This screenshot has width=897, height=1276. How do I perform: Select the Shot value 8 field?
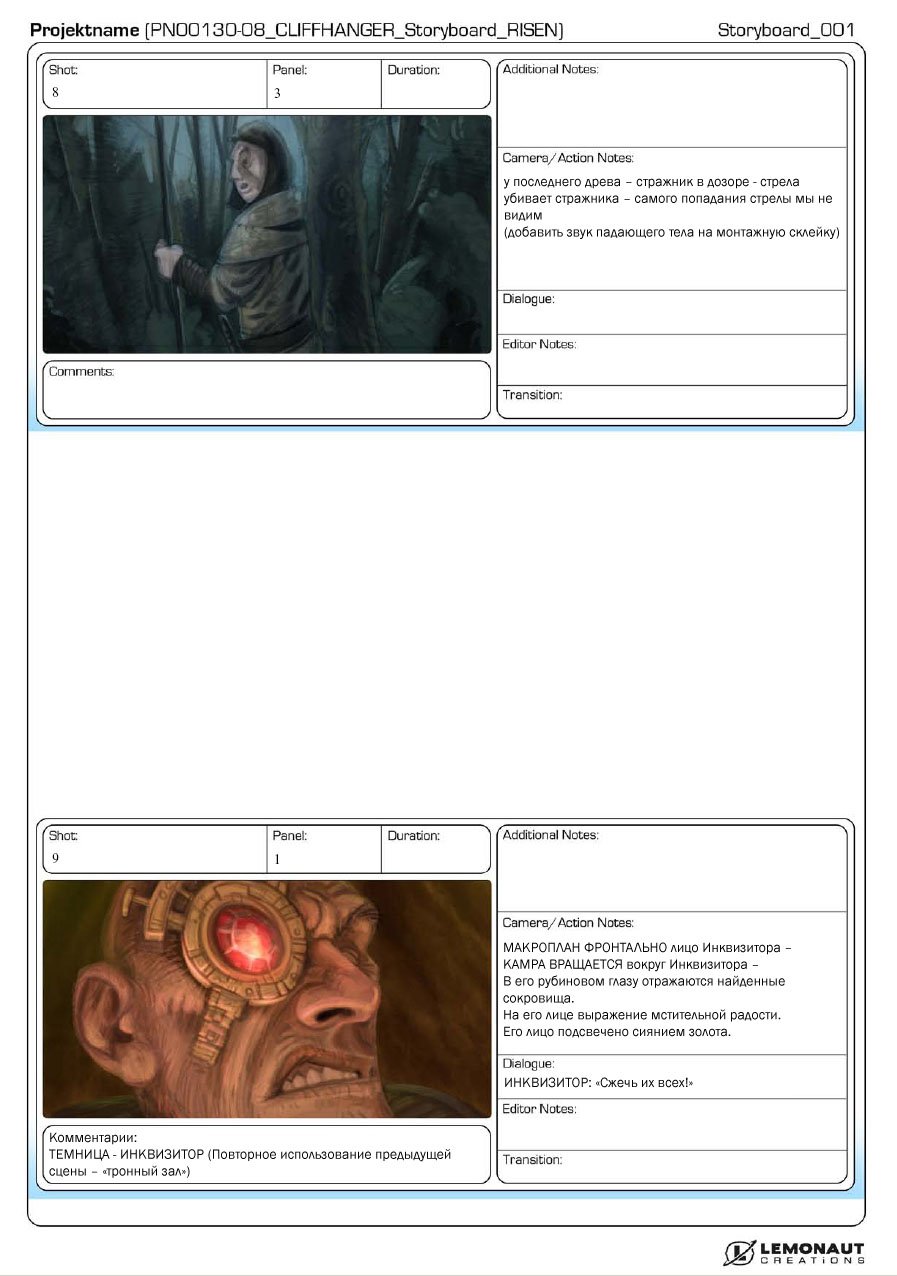[155, 84]
